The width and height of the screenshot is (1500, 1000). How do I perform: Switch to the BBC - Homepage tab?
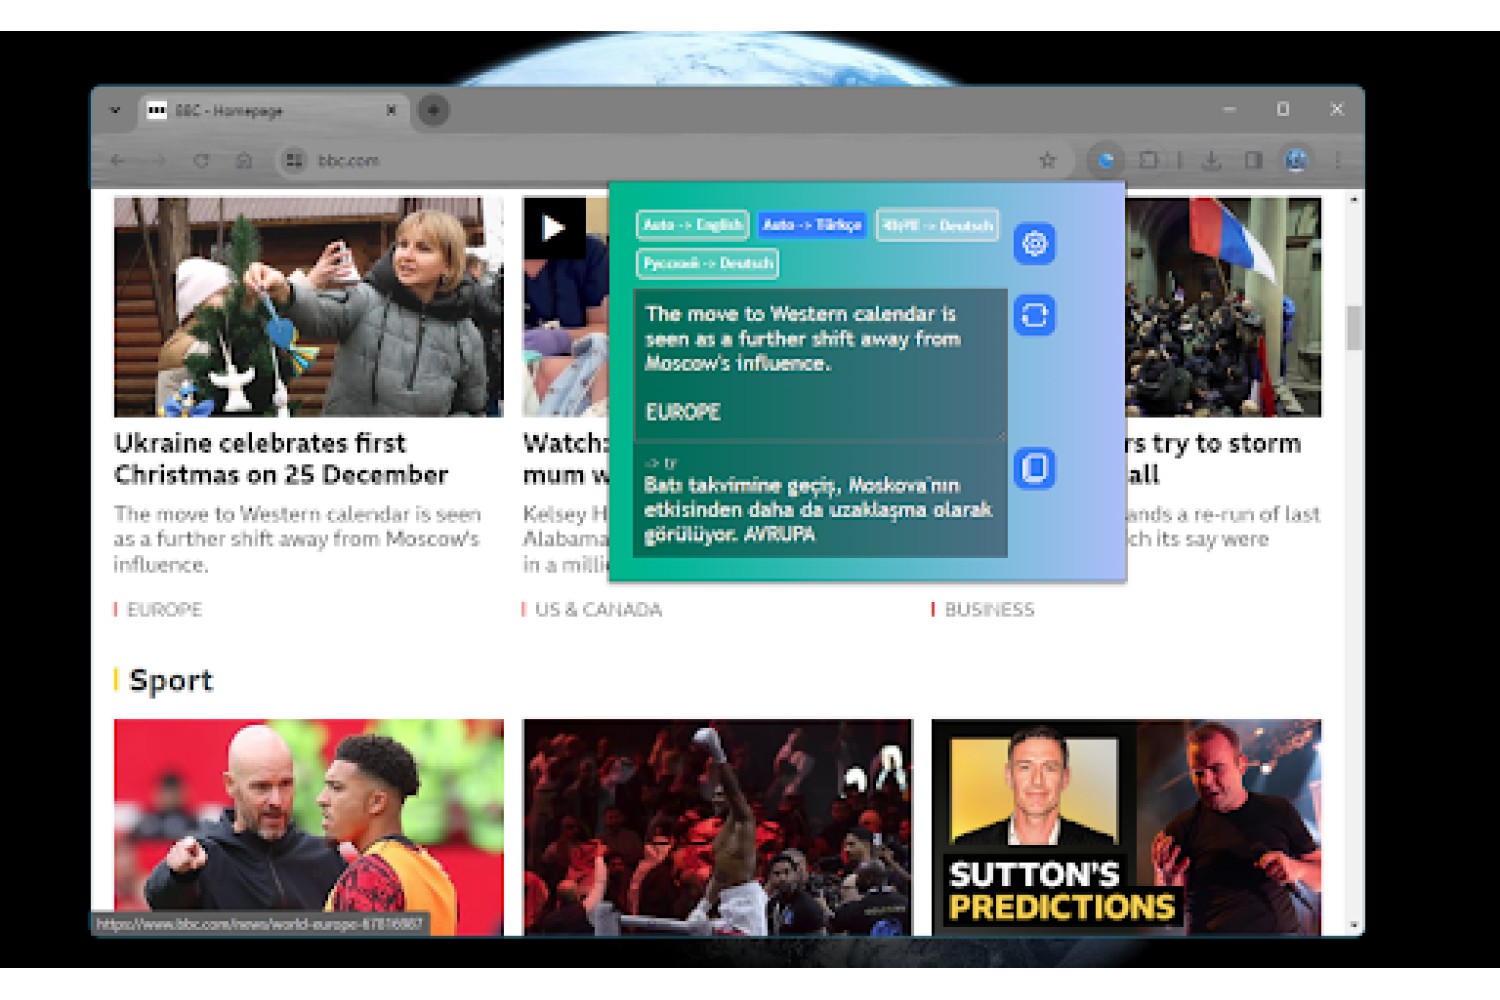click(x=270, y=110)
